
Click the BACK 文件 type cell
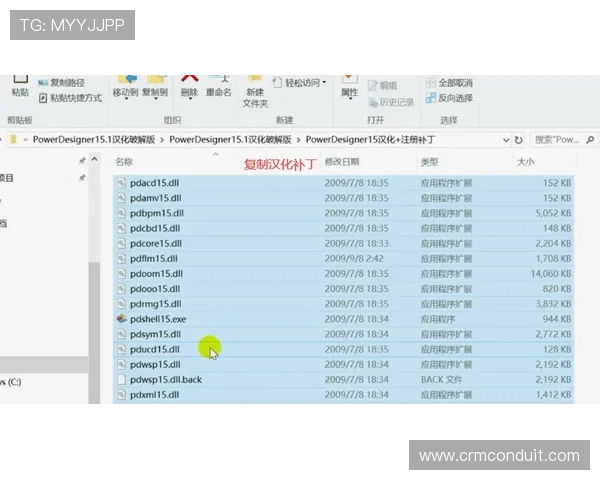click(442, 380)
